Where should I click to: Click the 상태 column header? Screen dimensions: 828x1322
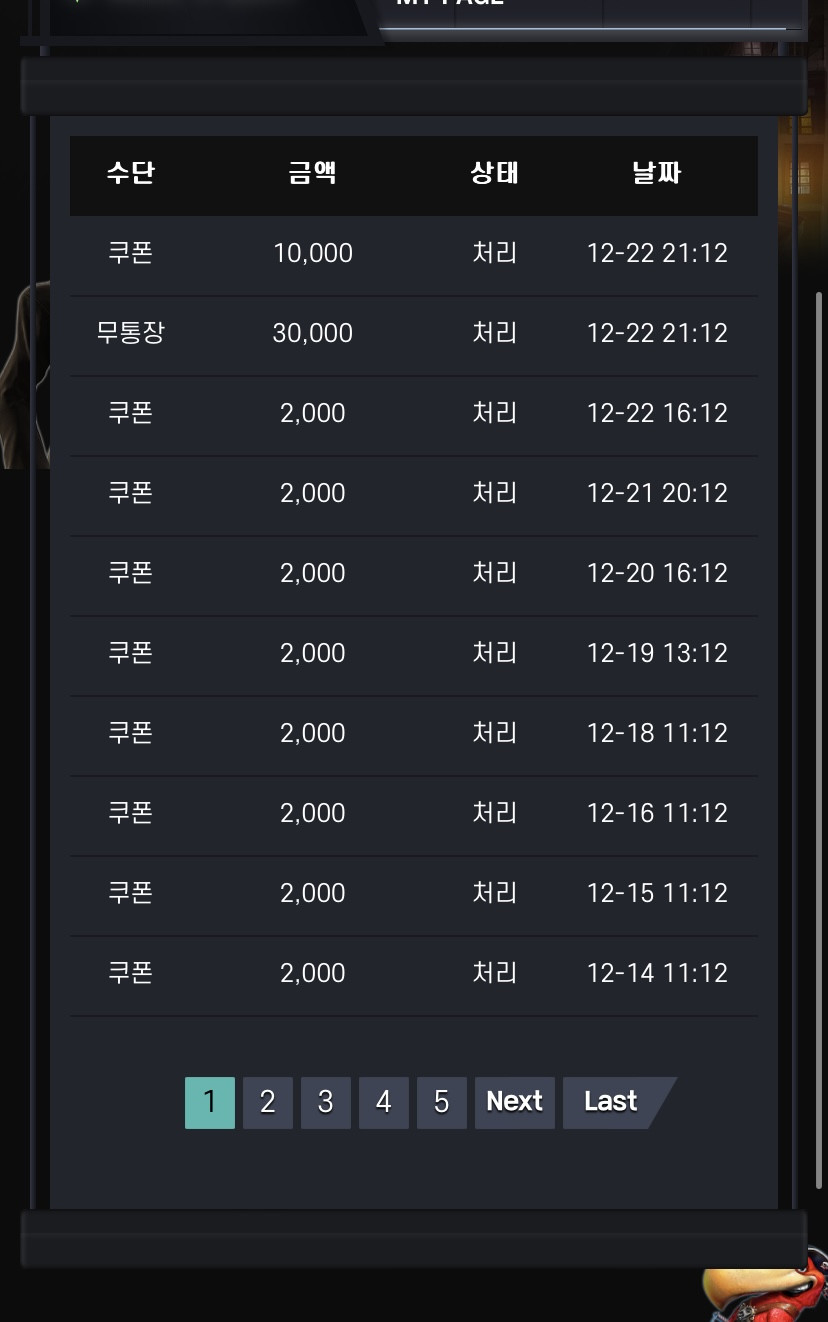(x=495, y=173)
